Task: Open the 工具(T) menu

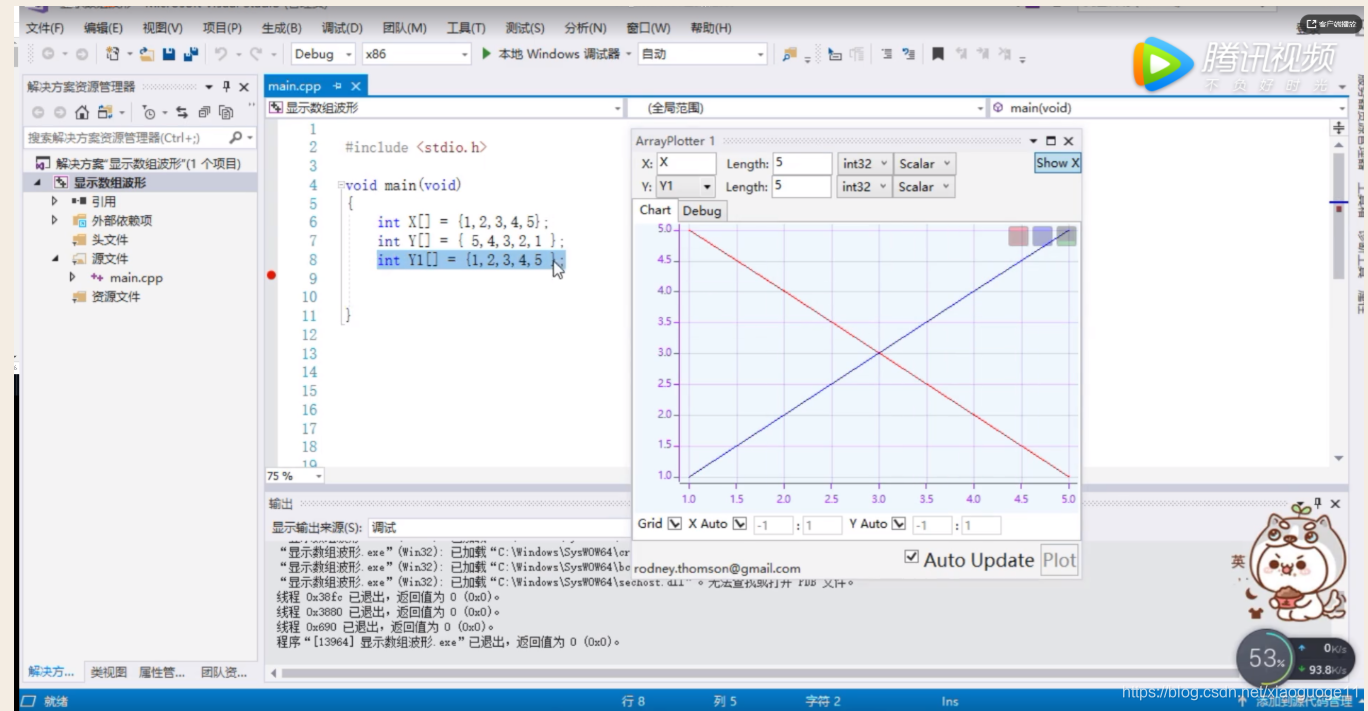Action: click(x=466, y=28)
